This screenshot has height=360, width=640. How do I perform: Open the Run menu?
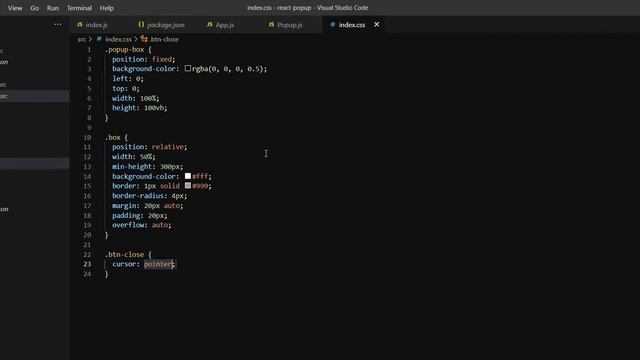pyautogui.click(x=53, y=8)
